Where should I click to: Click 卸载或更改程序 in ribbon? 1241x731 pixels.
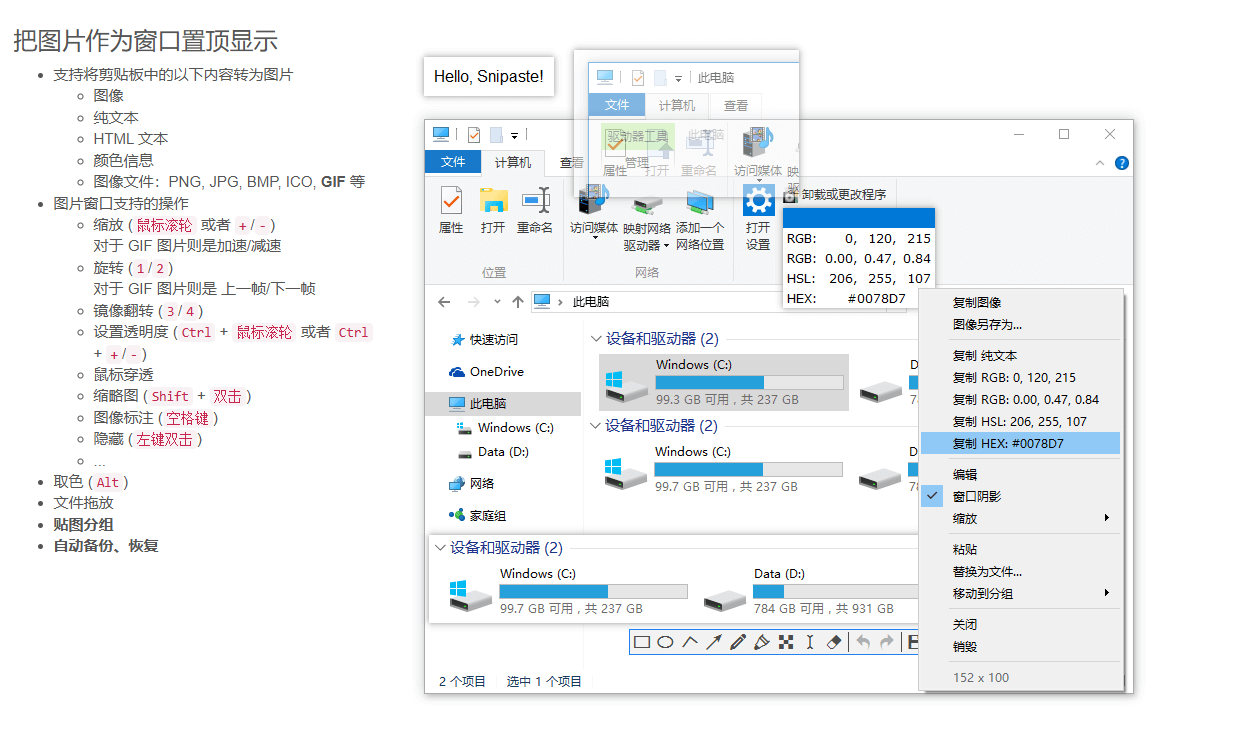pos(835,195)
